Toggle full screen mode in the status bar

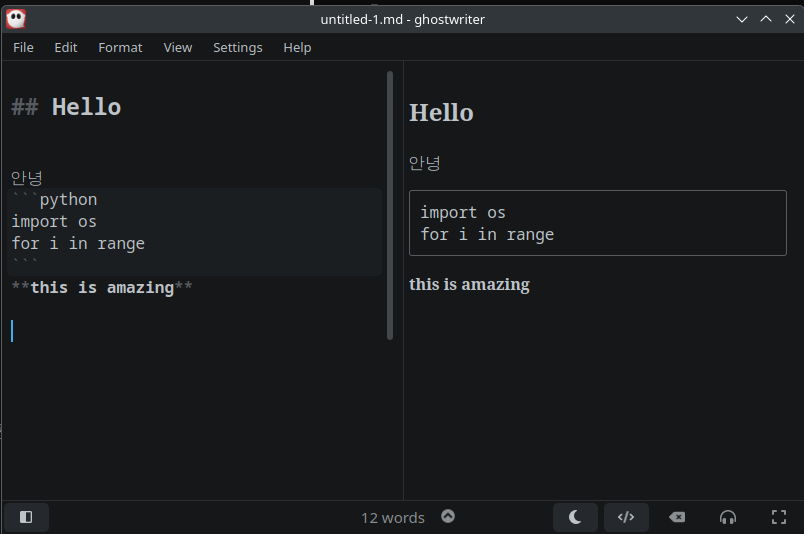778,517
